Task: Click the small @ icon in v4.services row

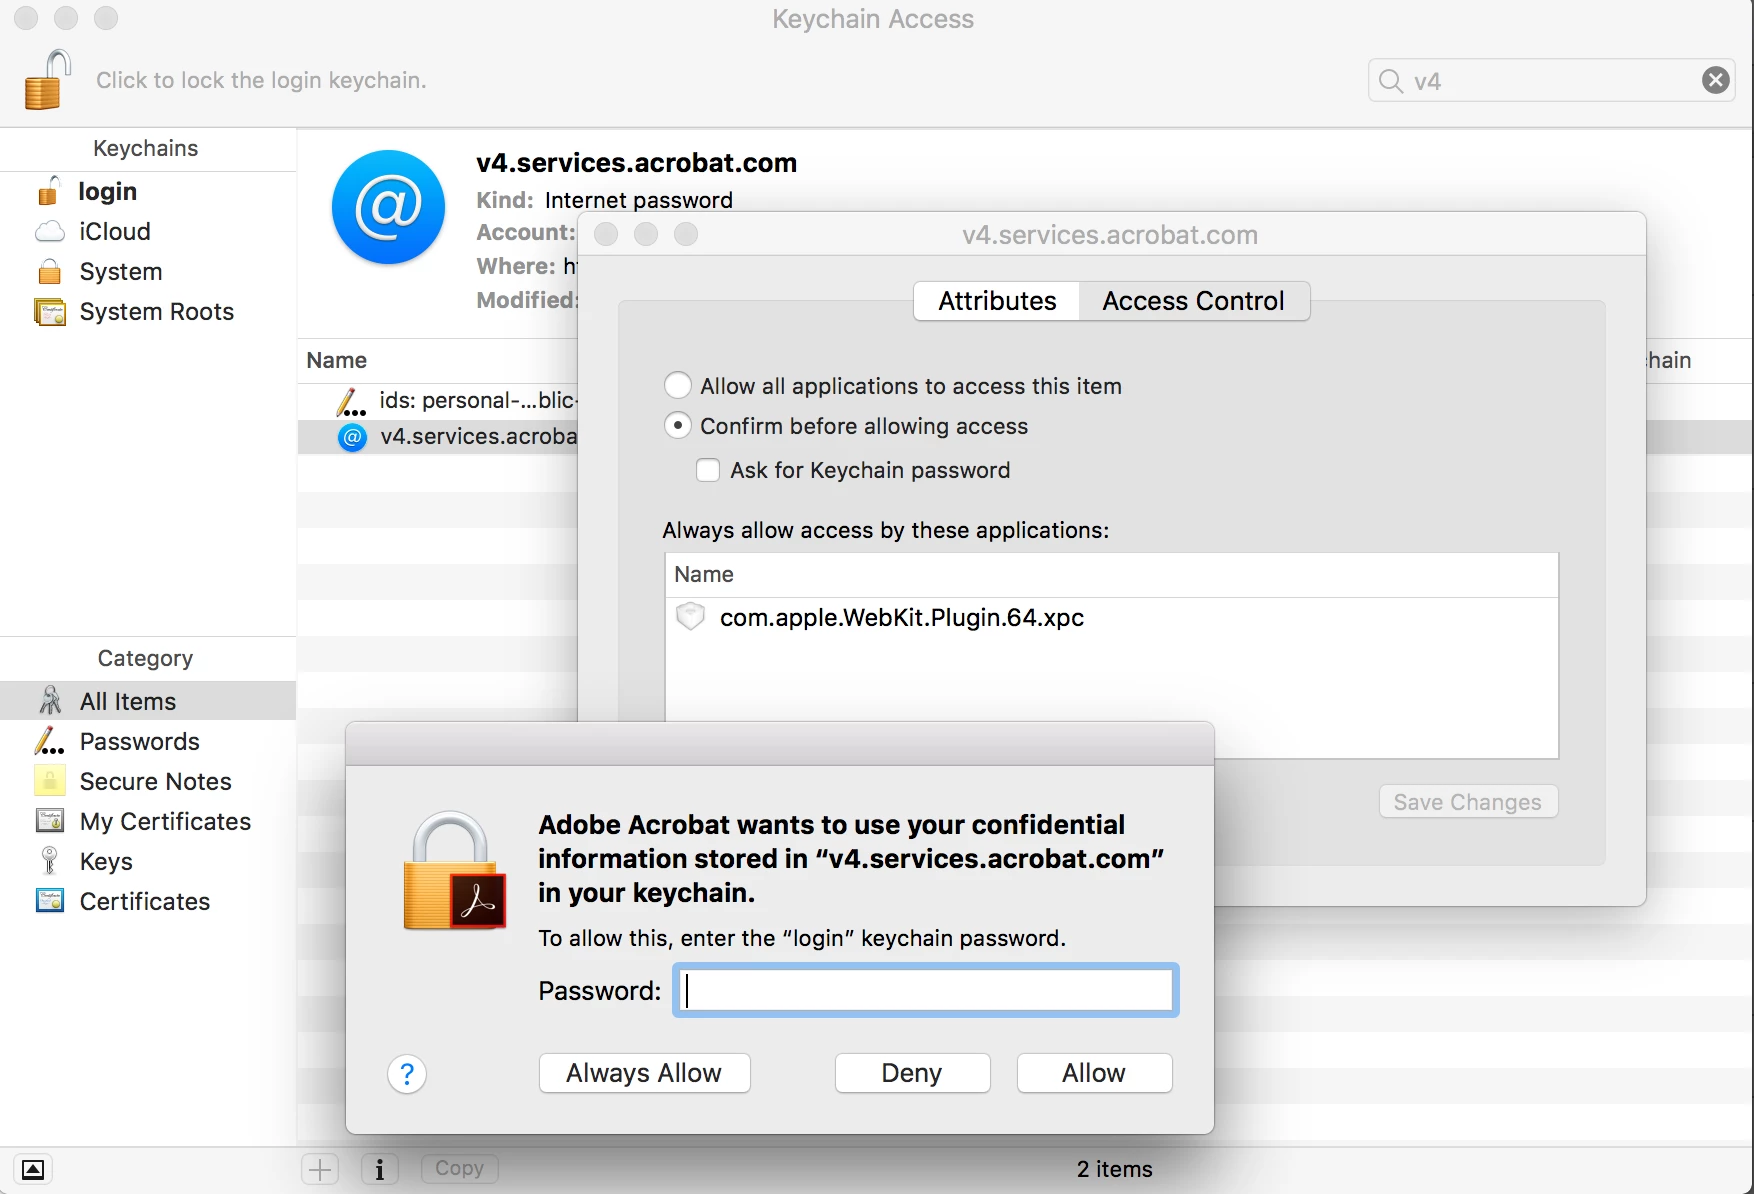Action: (x=352, y=437)
